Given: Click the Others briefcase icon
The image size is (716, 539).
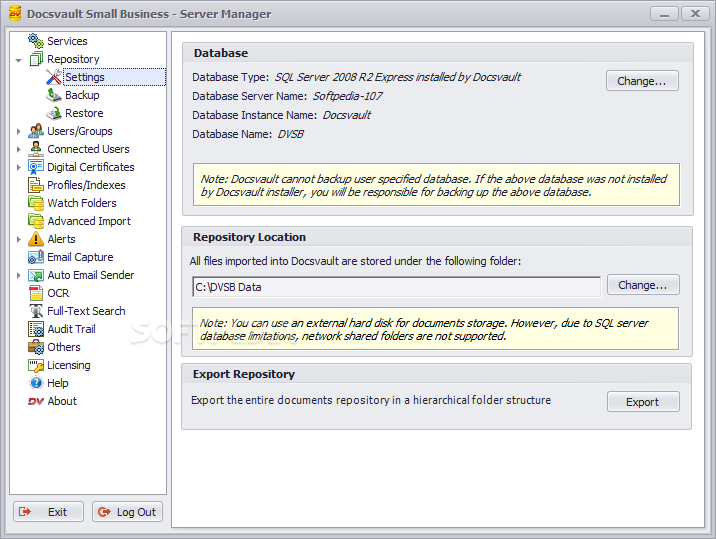Looking at the screenshot, I should [x=36, y=347].
